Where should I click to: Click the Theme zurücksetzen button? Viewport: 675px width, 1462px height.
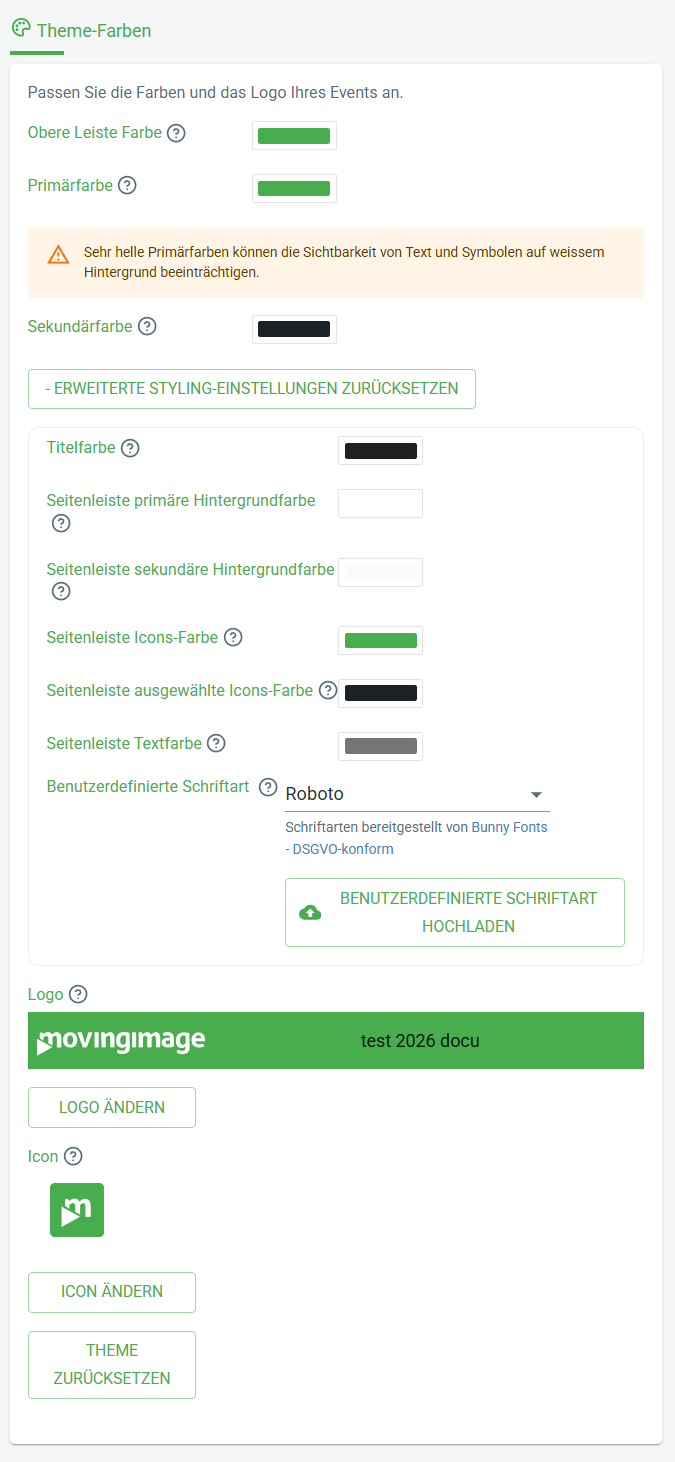point(112,1364)
